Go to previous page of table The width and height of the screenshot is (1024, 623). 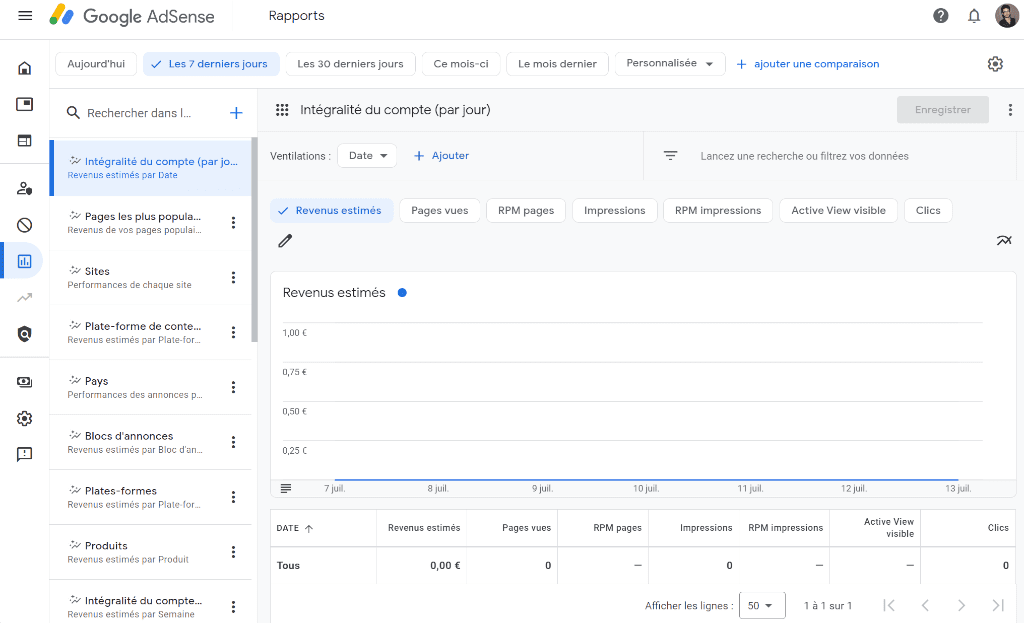pos(925,605)
